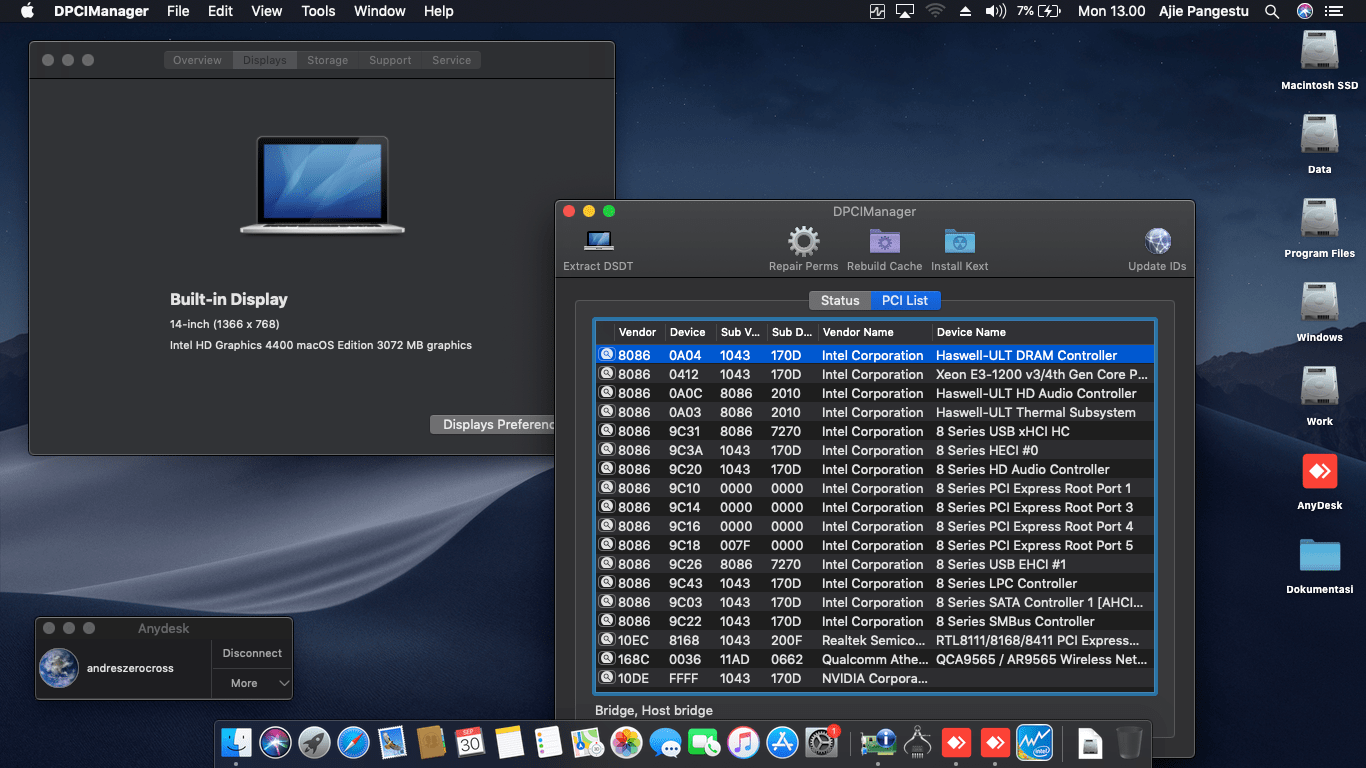Image resolution: width=1366 pixels, height=768 pixels.
Task: Click Disconnect in Anydesk panel
Action: 252,653
